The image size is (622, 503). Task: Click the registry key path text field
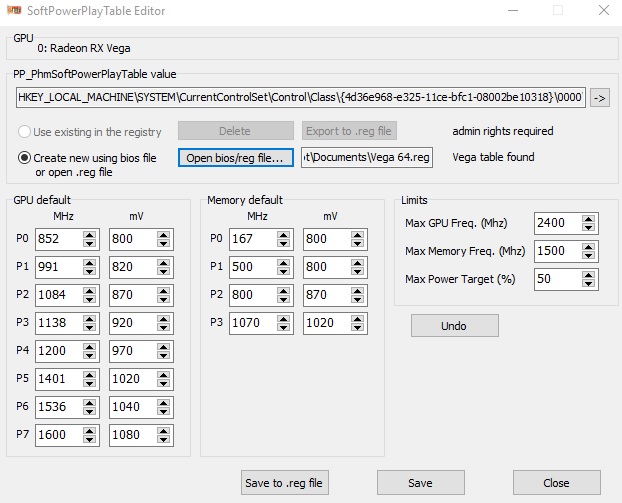point(300,97)
